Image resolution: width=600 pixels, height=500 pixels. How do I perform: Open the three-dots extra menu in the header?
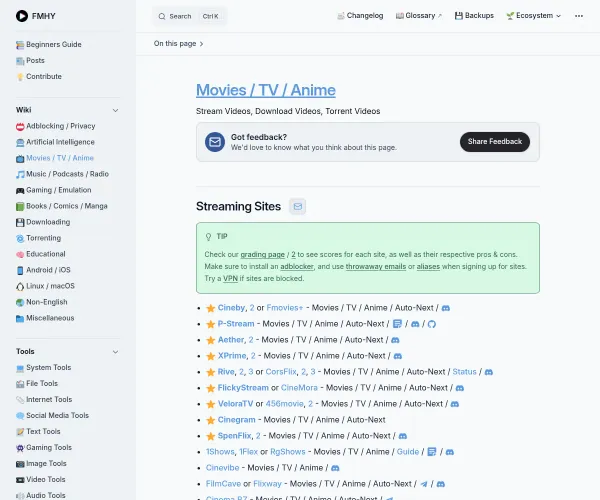[x=579, y=16]
